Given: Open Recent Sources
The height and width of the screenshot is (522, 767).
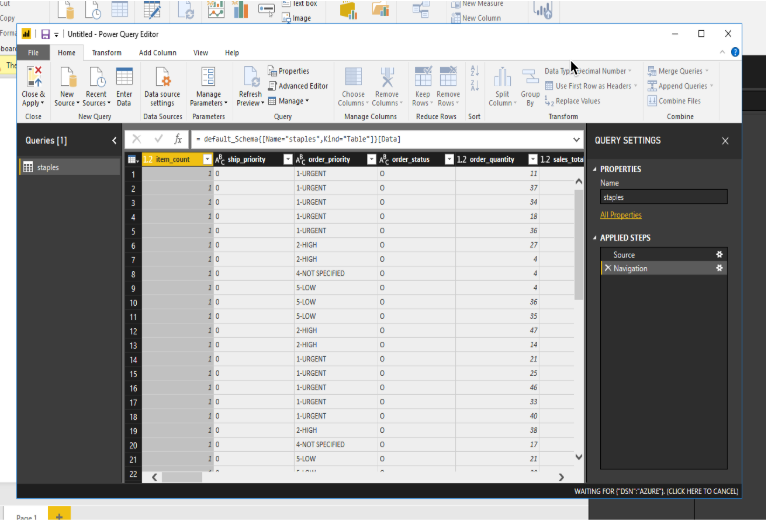Looking at the screenshot, I should [x=96, y=87].
